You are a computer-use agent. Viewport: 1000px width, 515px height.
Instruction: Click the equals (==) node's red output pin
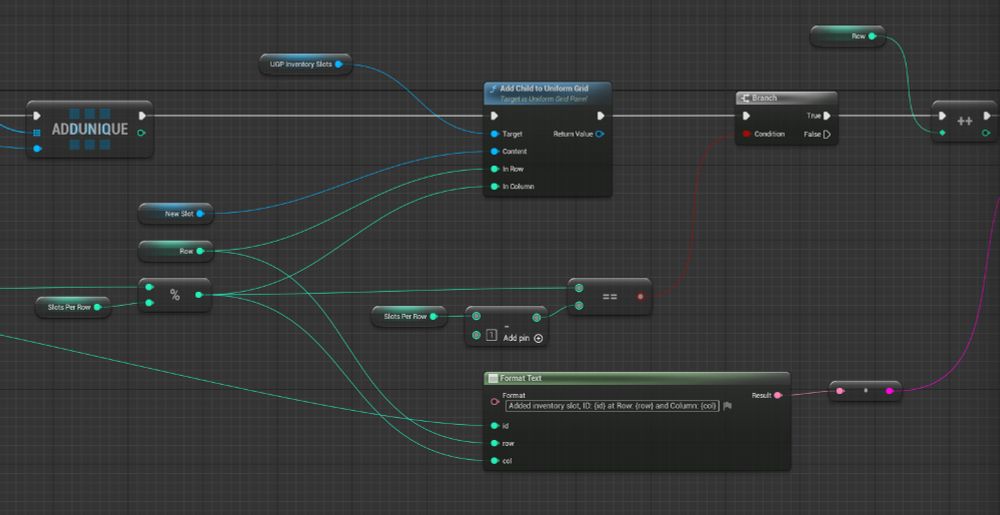click(x=640, y=296)
